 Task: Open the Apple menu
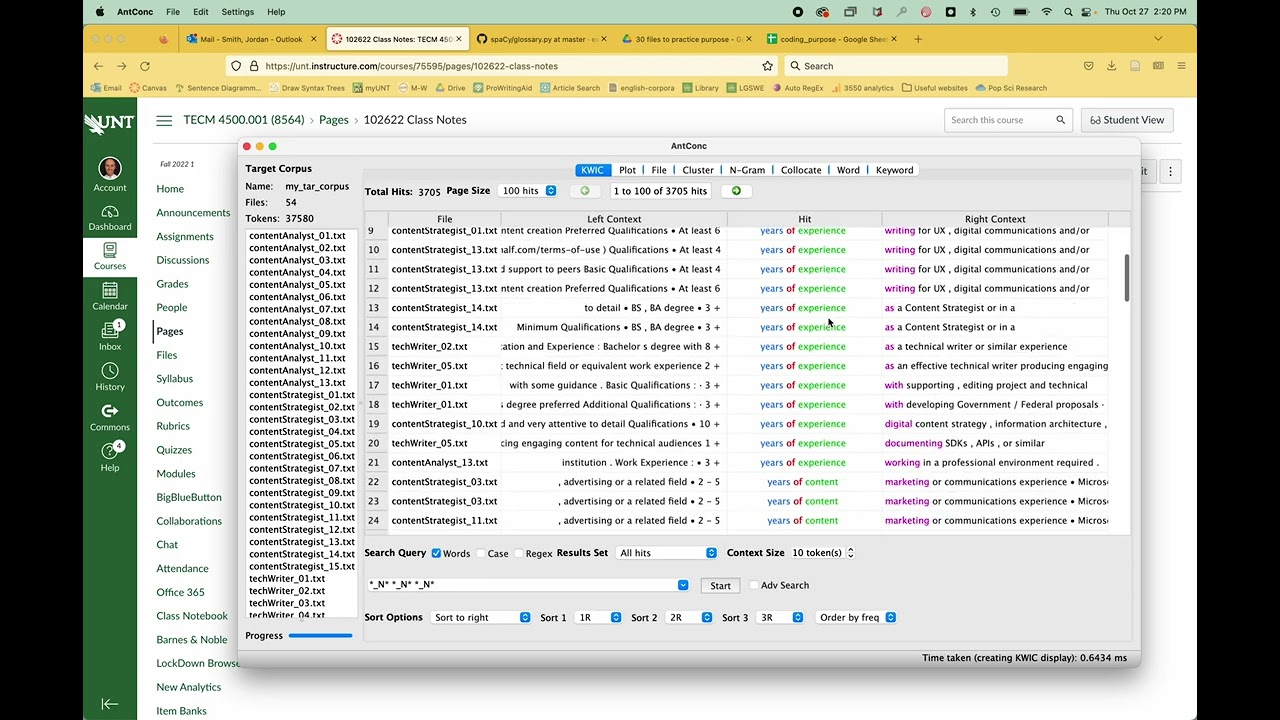tap(100, 12)
